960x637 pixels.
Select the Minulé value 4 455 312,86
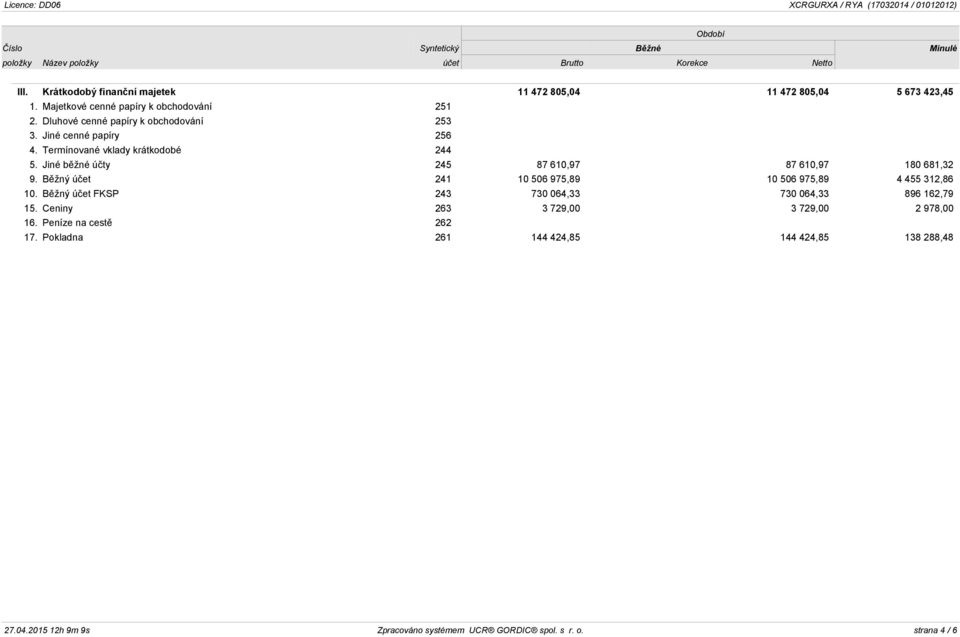pos(924,179)
